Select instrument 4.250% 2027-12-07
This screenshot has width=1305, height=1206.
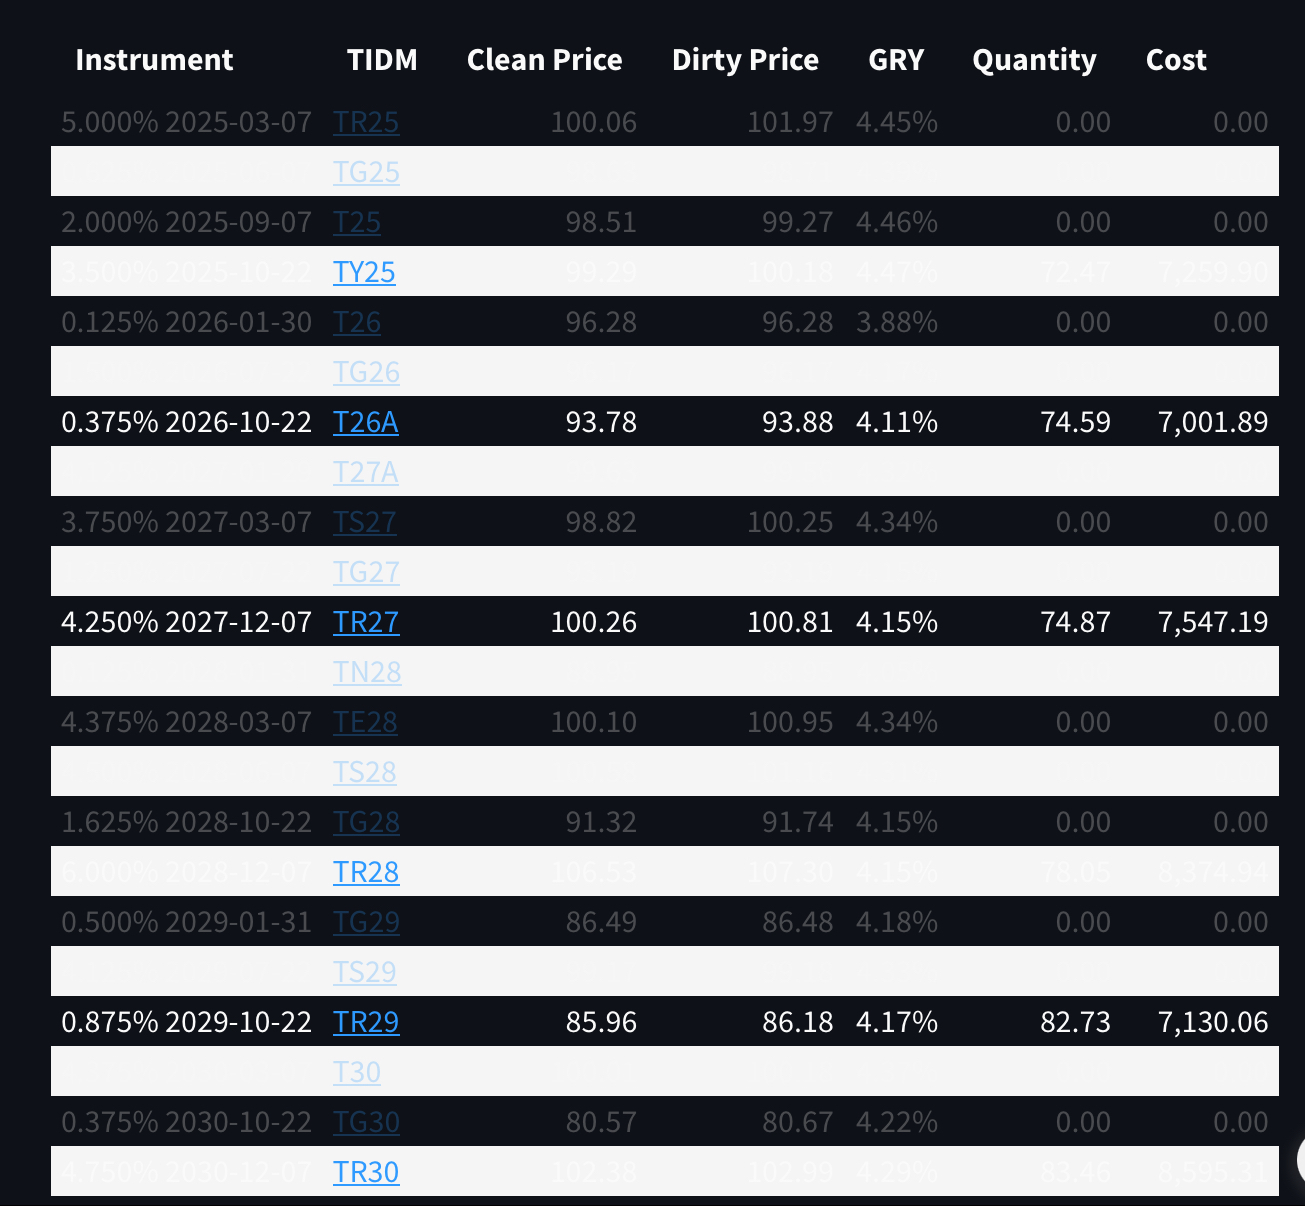pos(187,622)
